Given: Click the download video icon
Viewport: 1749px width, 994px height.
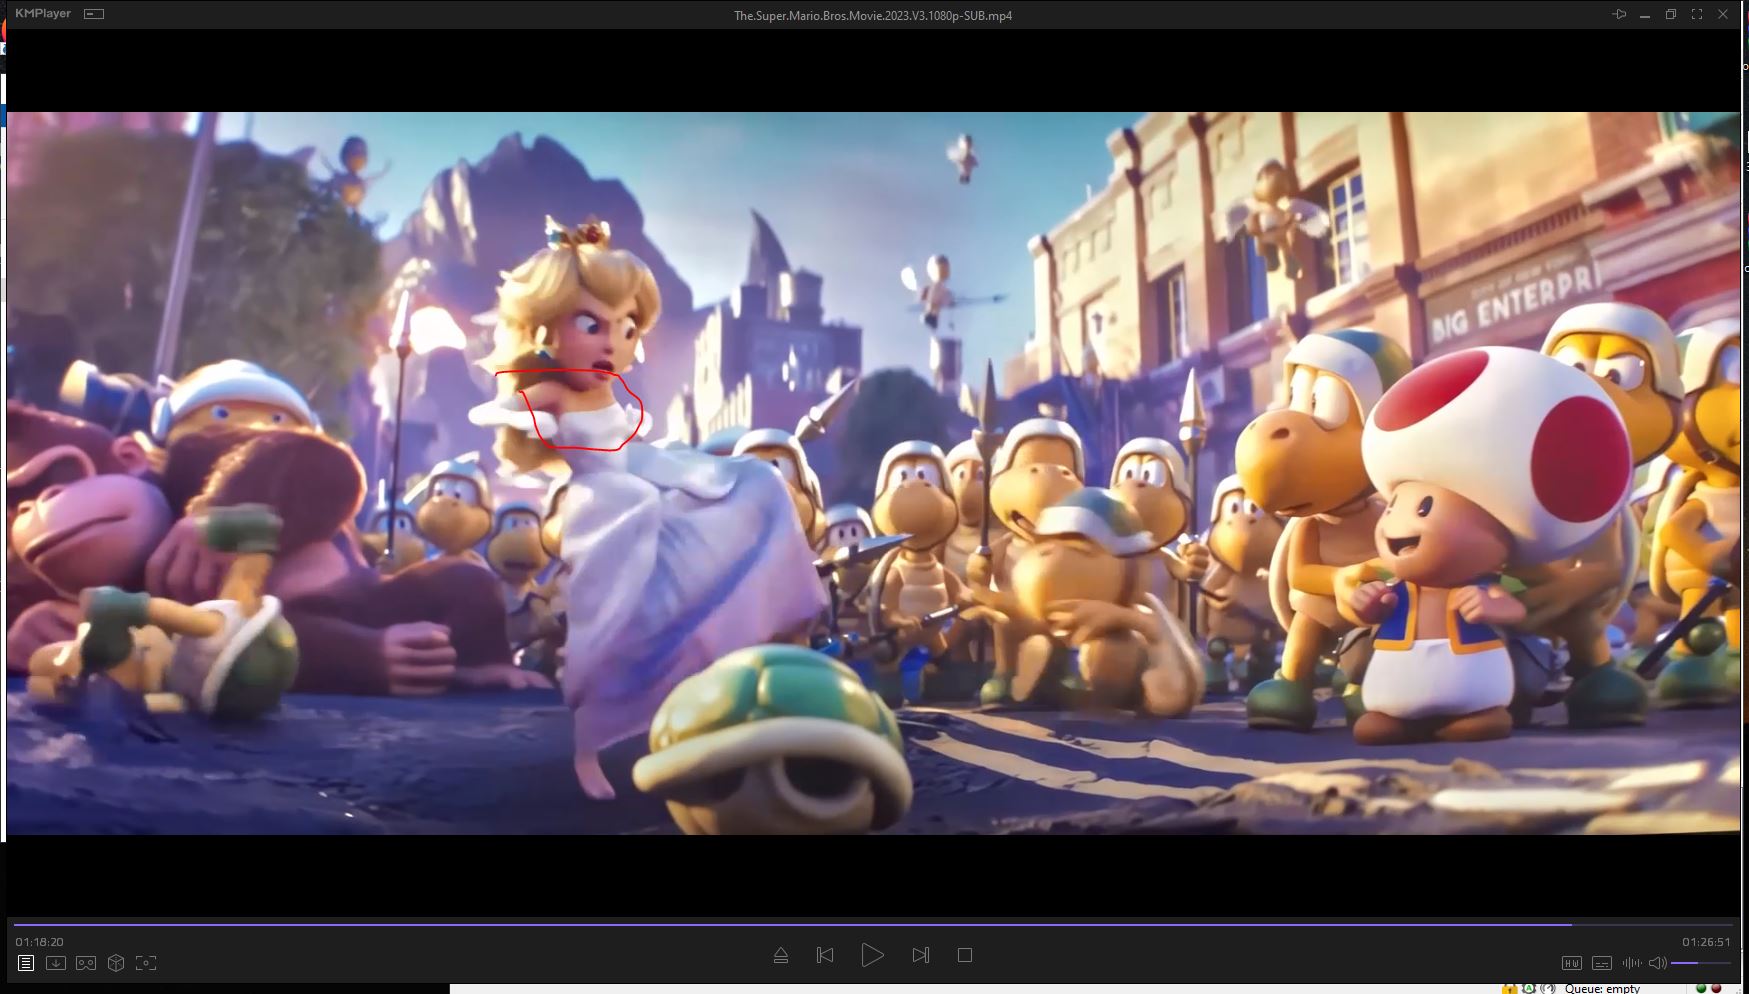Looking at the screenshot, I should click(x=56, y=963).
